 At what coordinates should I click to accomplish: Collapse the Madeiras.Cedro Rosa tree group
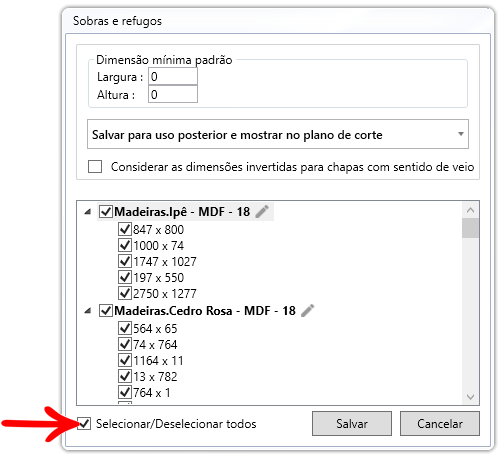coord(88,311)
